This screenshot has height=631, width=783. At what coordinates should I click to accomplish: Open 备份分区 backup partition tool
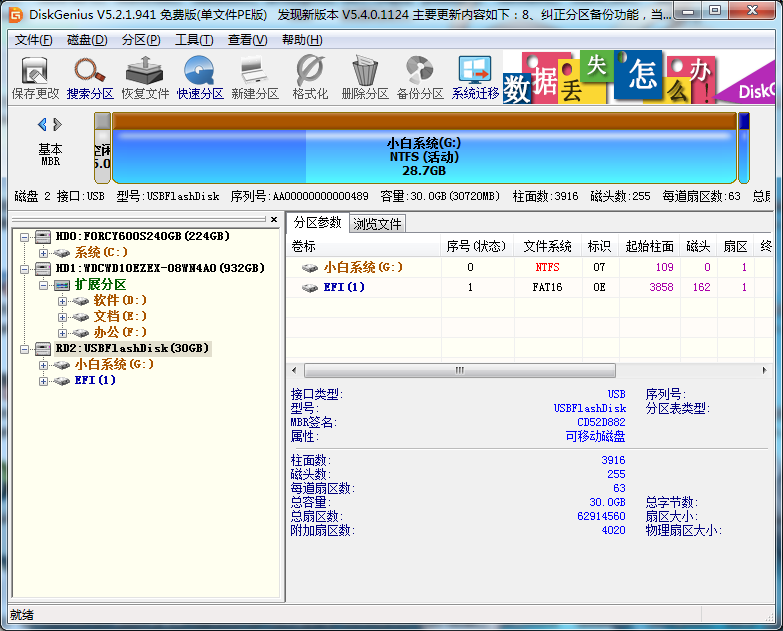point(419,77)
